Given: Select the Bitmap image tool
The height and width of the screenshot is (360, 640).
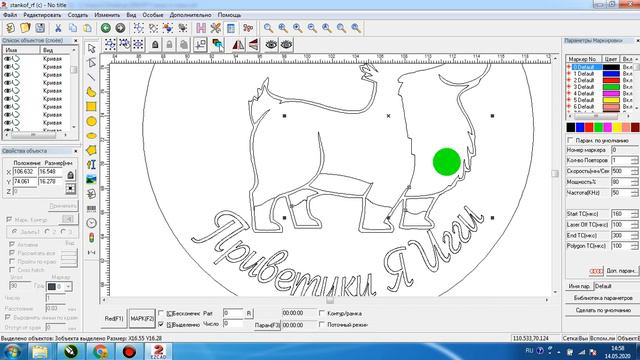Looking at the screenshot, I should coord(91,179).
